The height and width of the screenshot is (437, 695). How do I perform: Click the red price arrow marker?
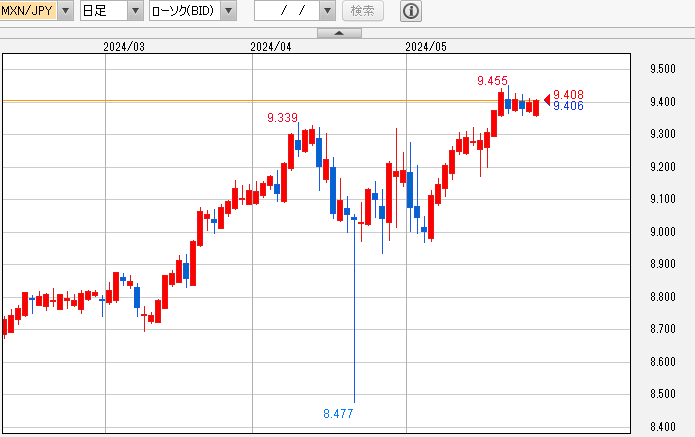(547, 100)
